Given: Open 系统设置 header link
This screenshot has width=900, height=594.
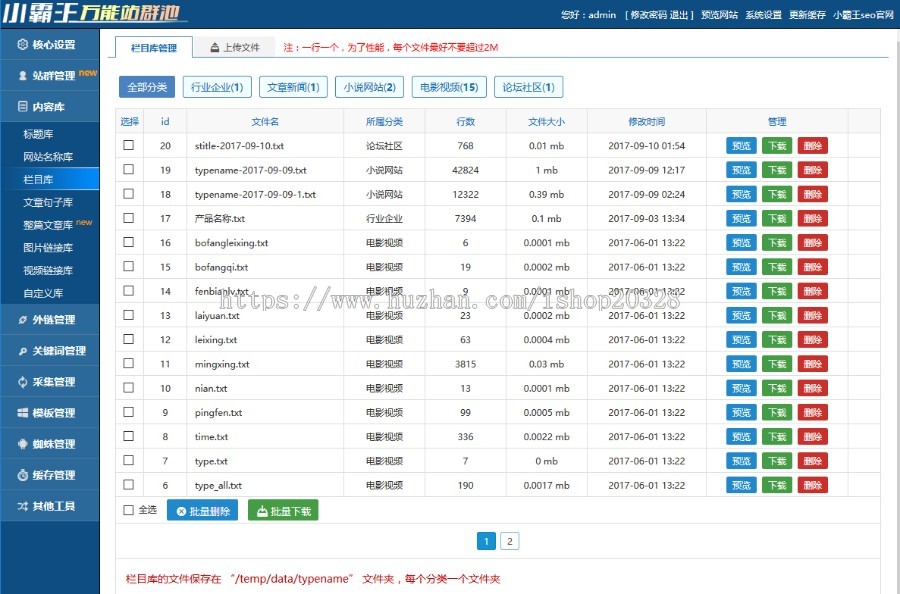Looking at the screenshot, I should (763, 15).
